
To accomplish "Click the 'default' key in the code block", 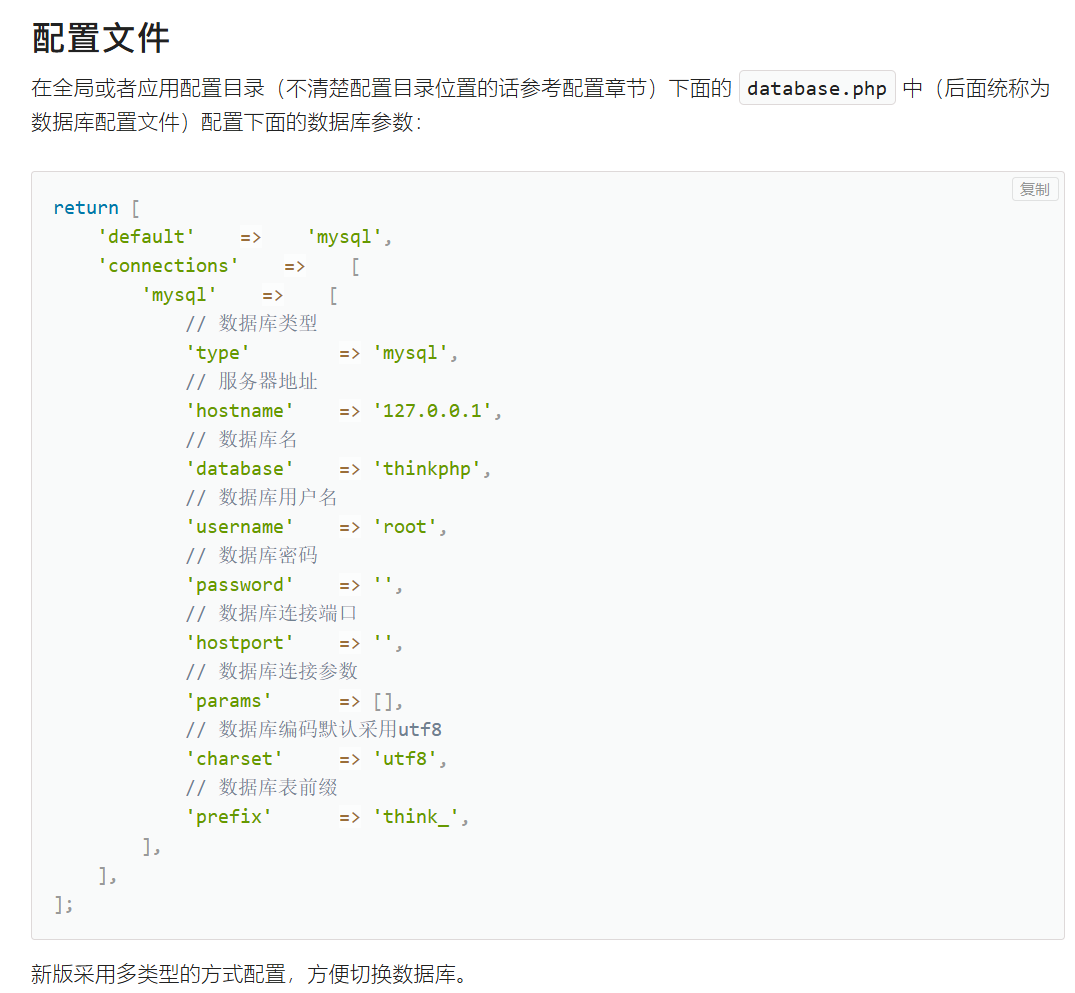I will [x=146, y=236].
